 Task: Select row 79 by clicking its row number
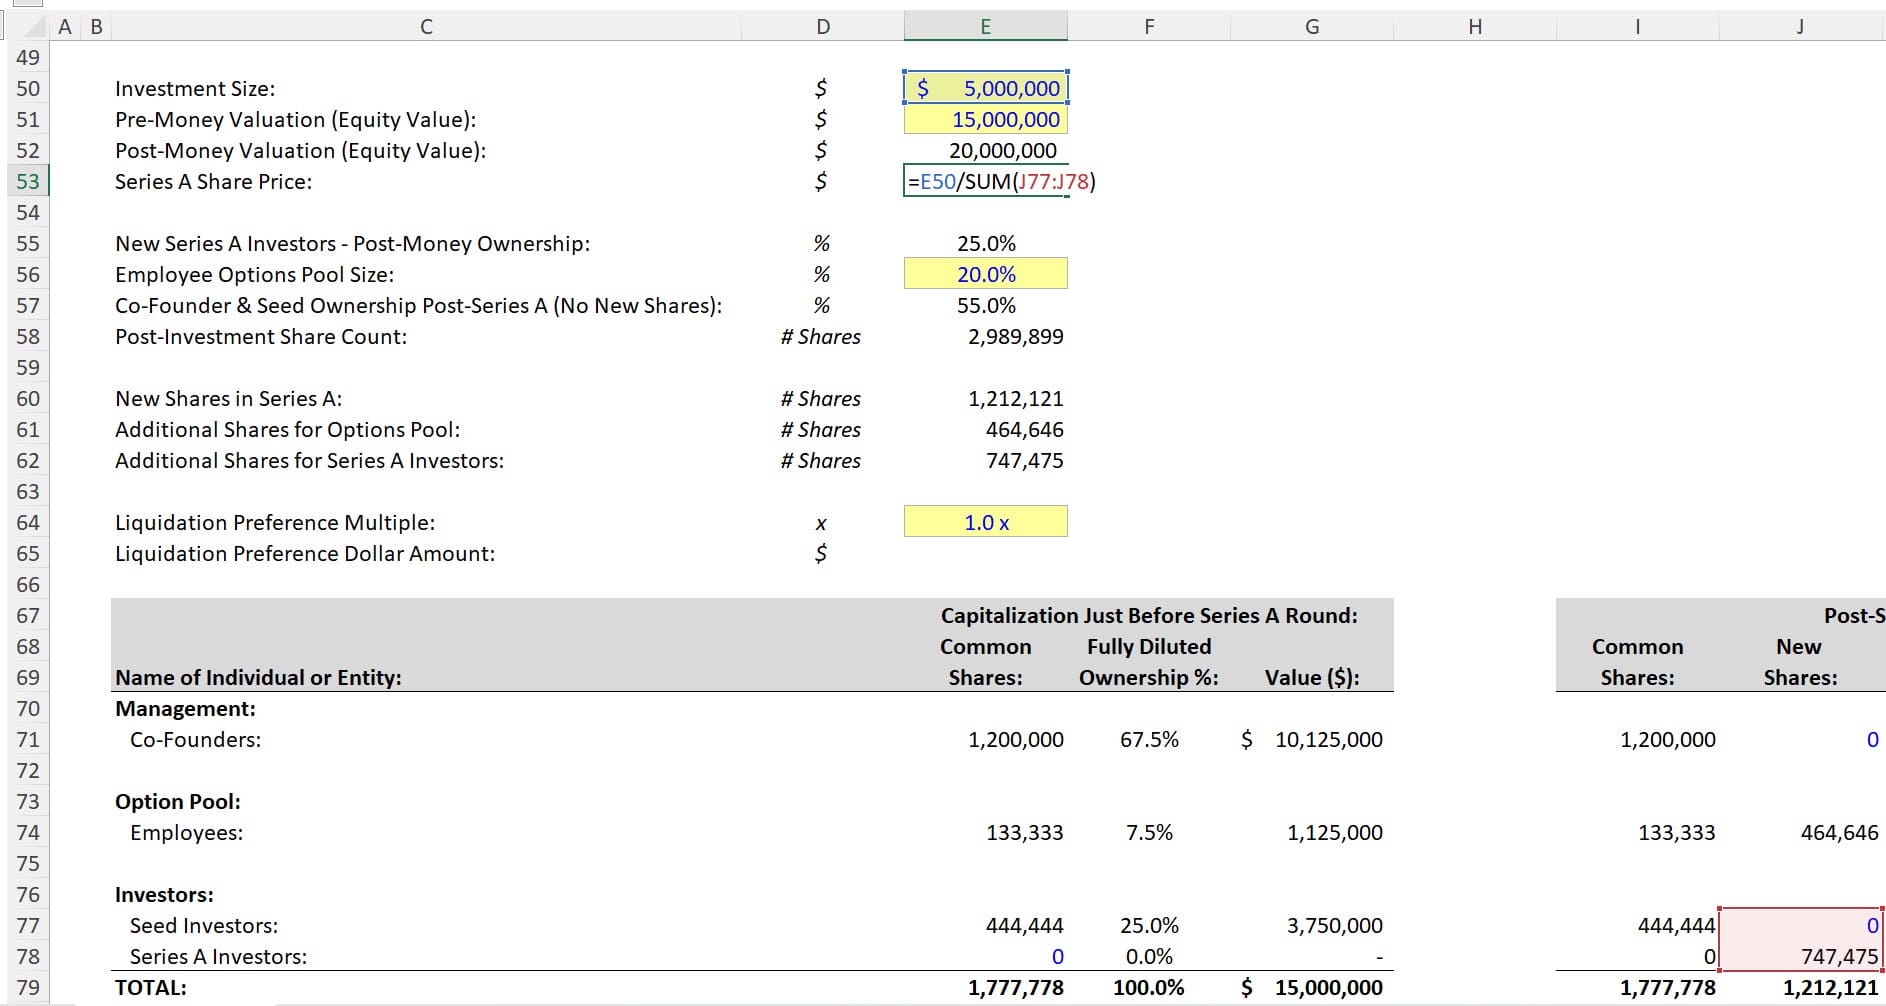tap(29, 987)
